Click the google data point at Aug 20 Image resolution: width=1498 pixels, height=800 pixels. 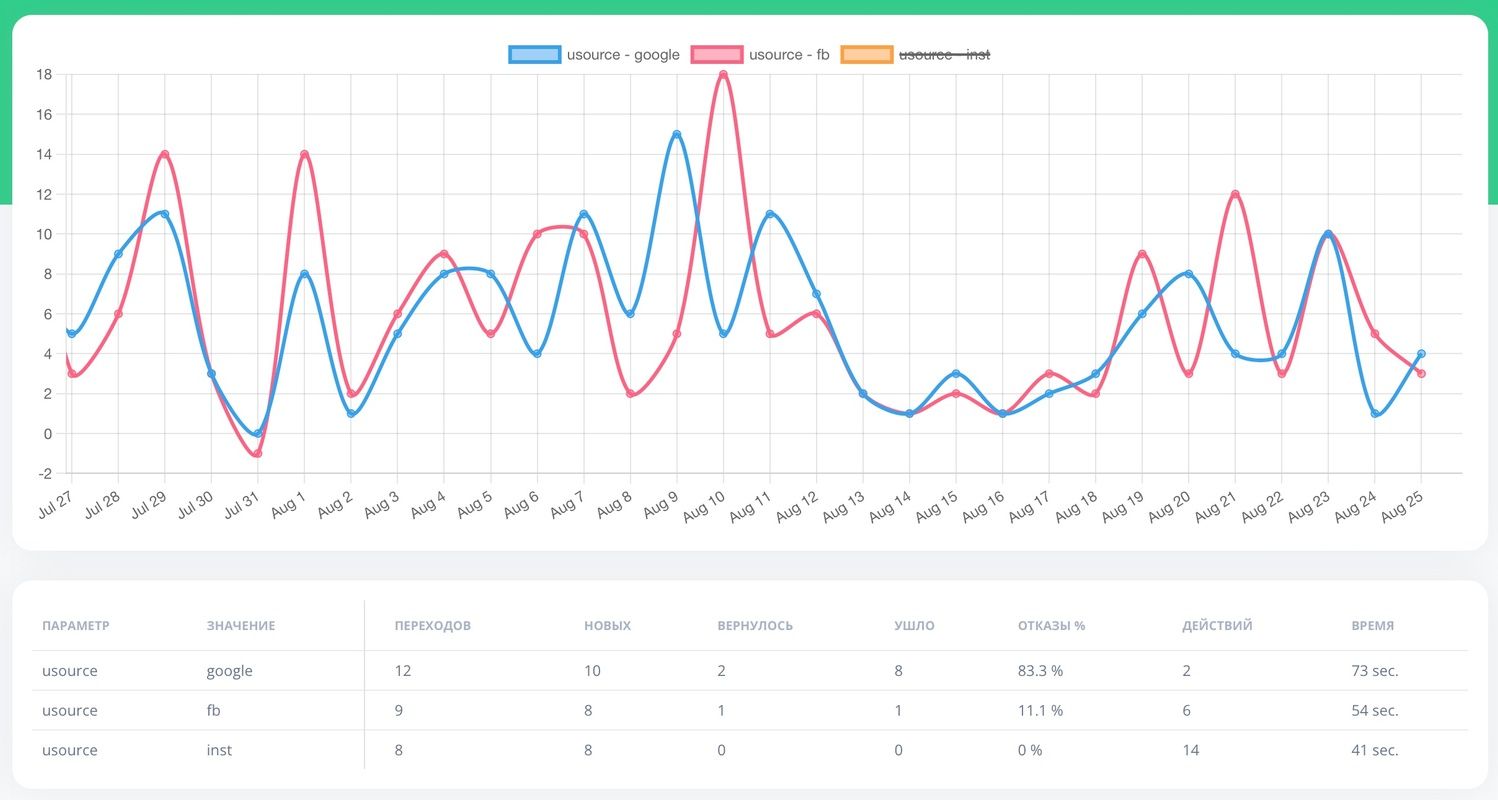(1188, 274)
